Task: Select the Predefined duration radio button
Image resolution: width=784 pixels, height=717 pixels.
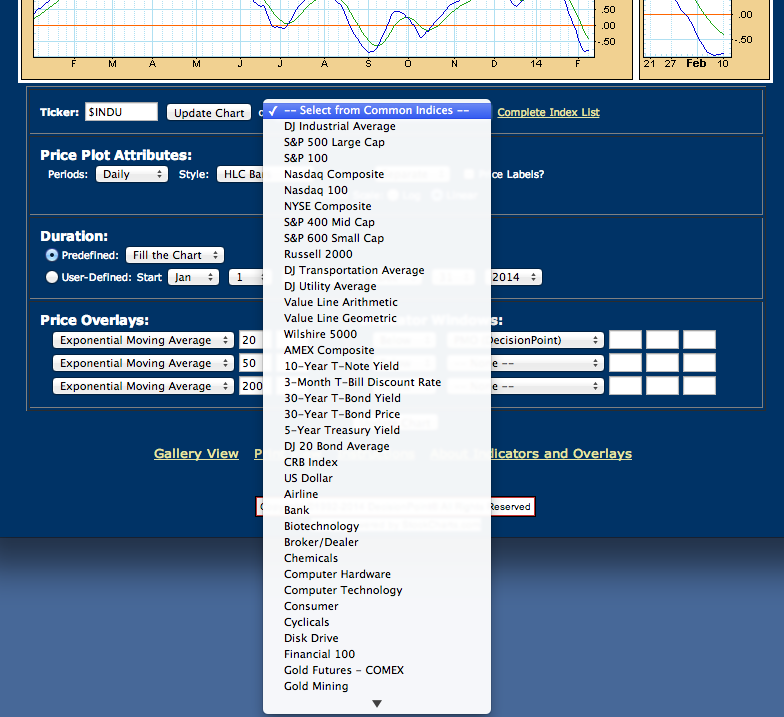Action: pyautogui.click(x=52, y=255)
